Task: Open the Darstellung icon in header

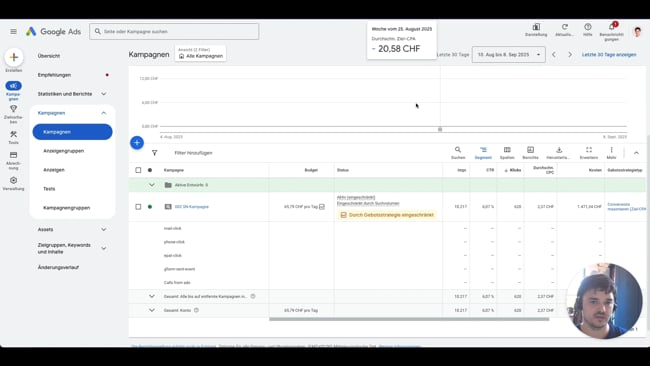Action: [x=536, y=27]
